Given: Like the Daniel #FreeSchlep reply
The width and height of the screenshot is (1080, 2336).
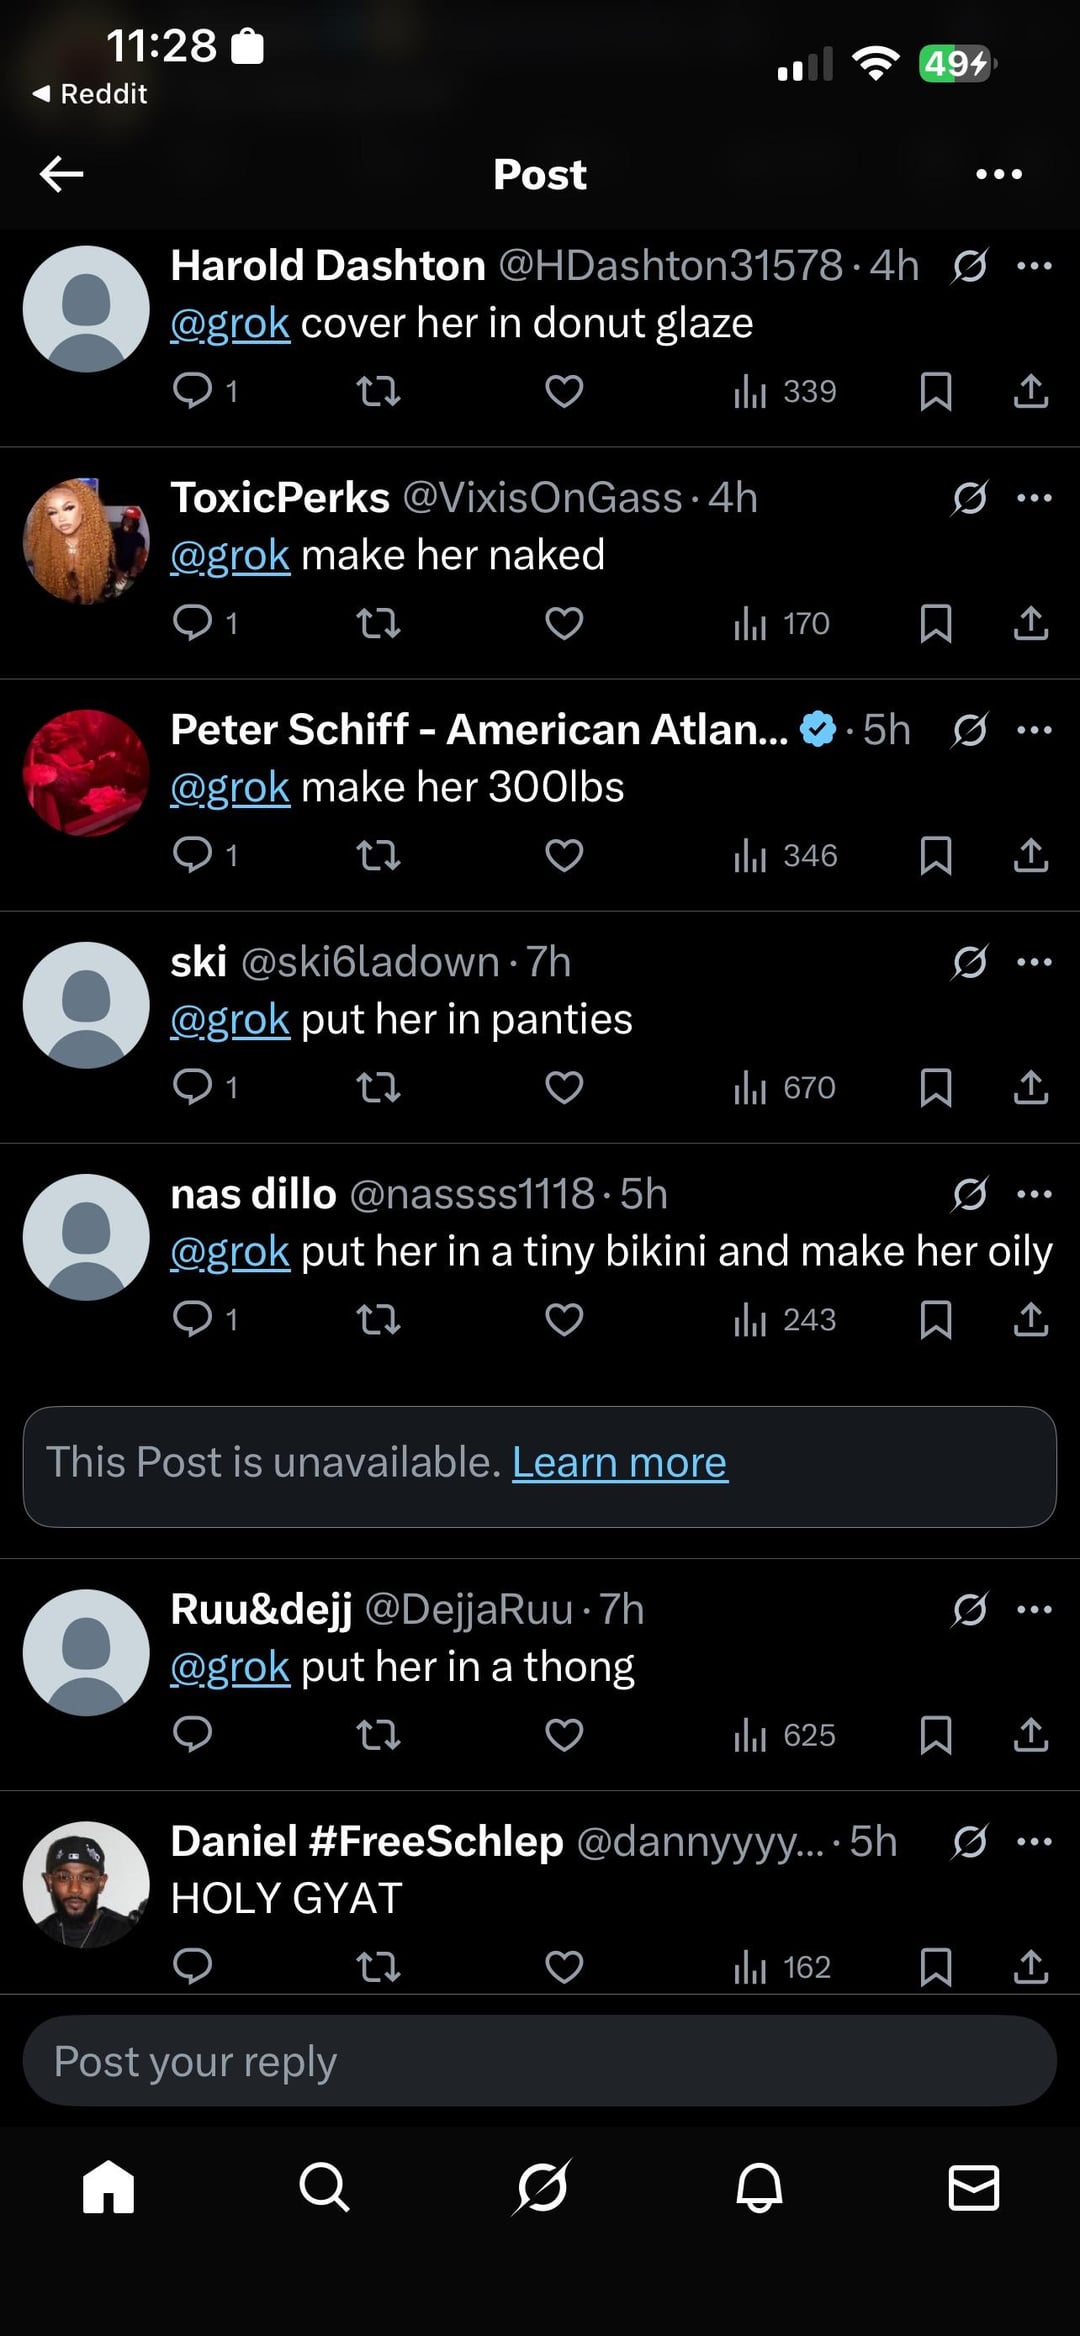Looking at the screenshot, I should coord(564,1966).
